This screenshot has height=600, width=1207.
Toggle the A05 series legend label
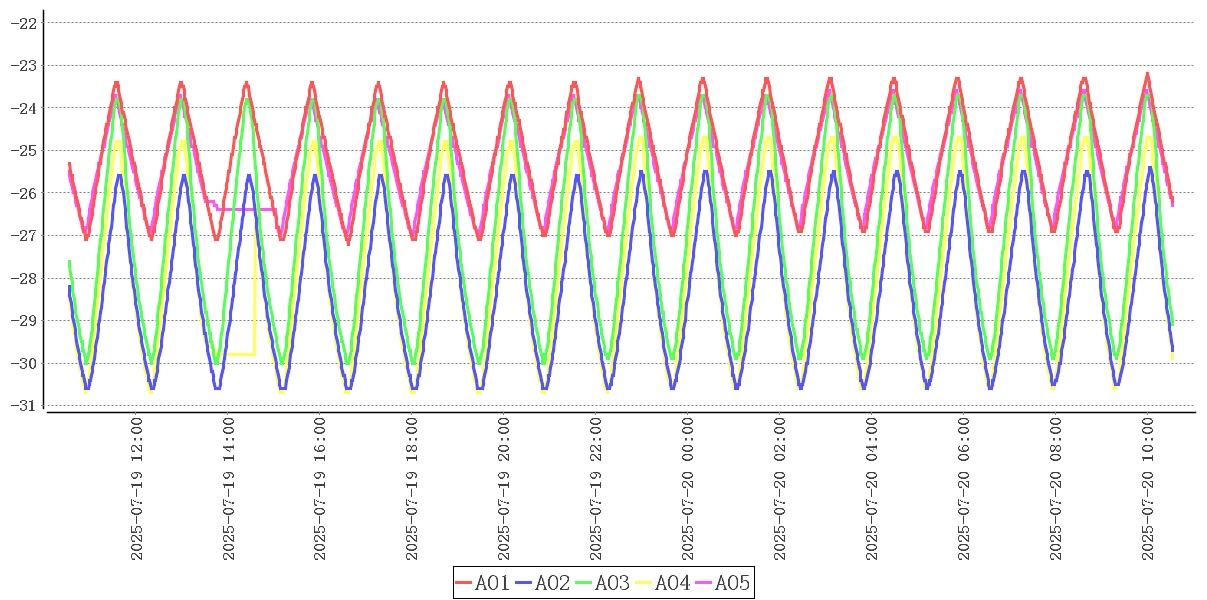(732, 582)
